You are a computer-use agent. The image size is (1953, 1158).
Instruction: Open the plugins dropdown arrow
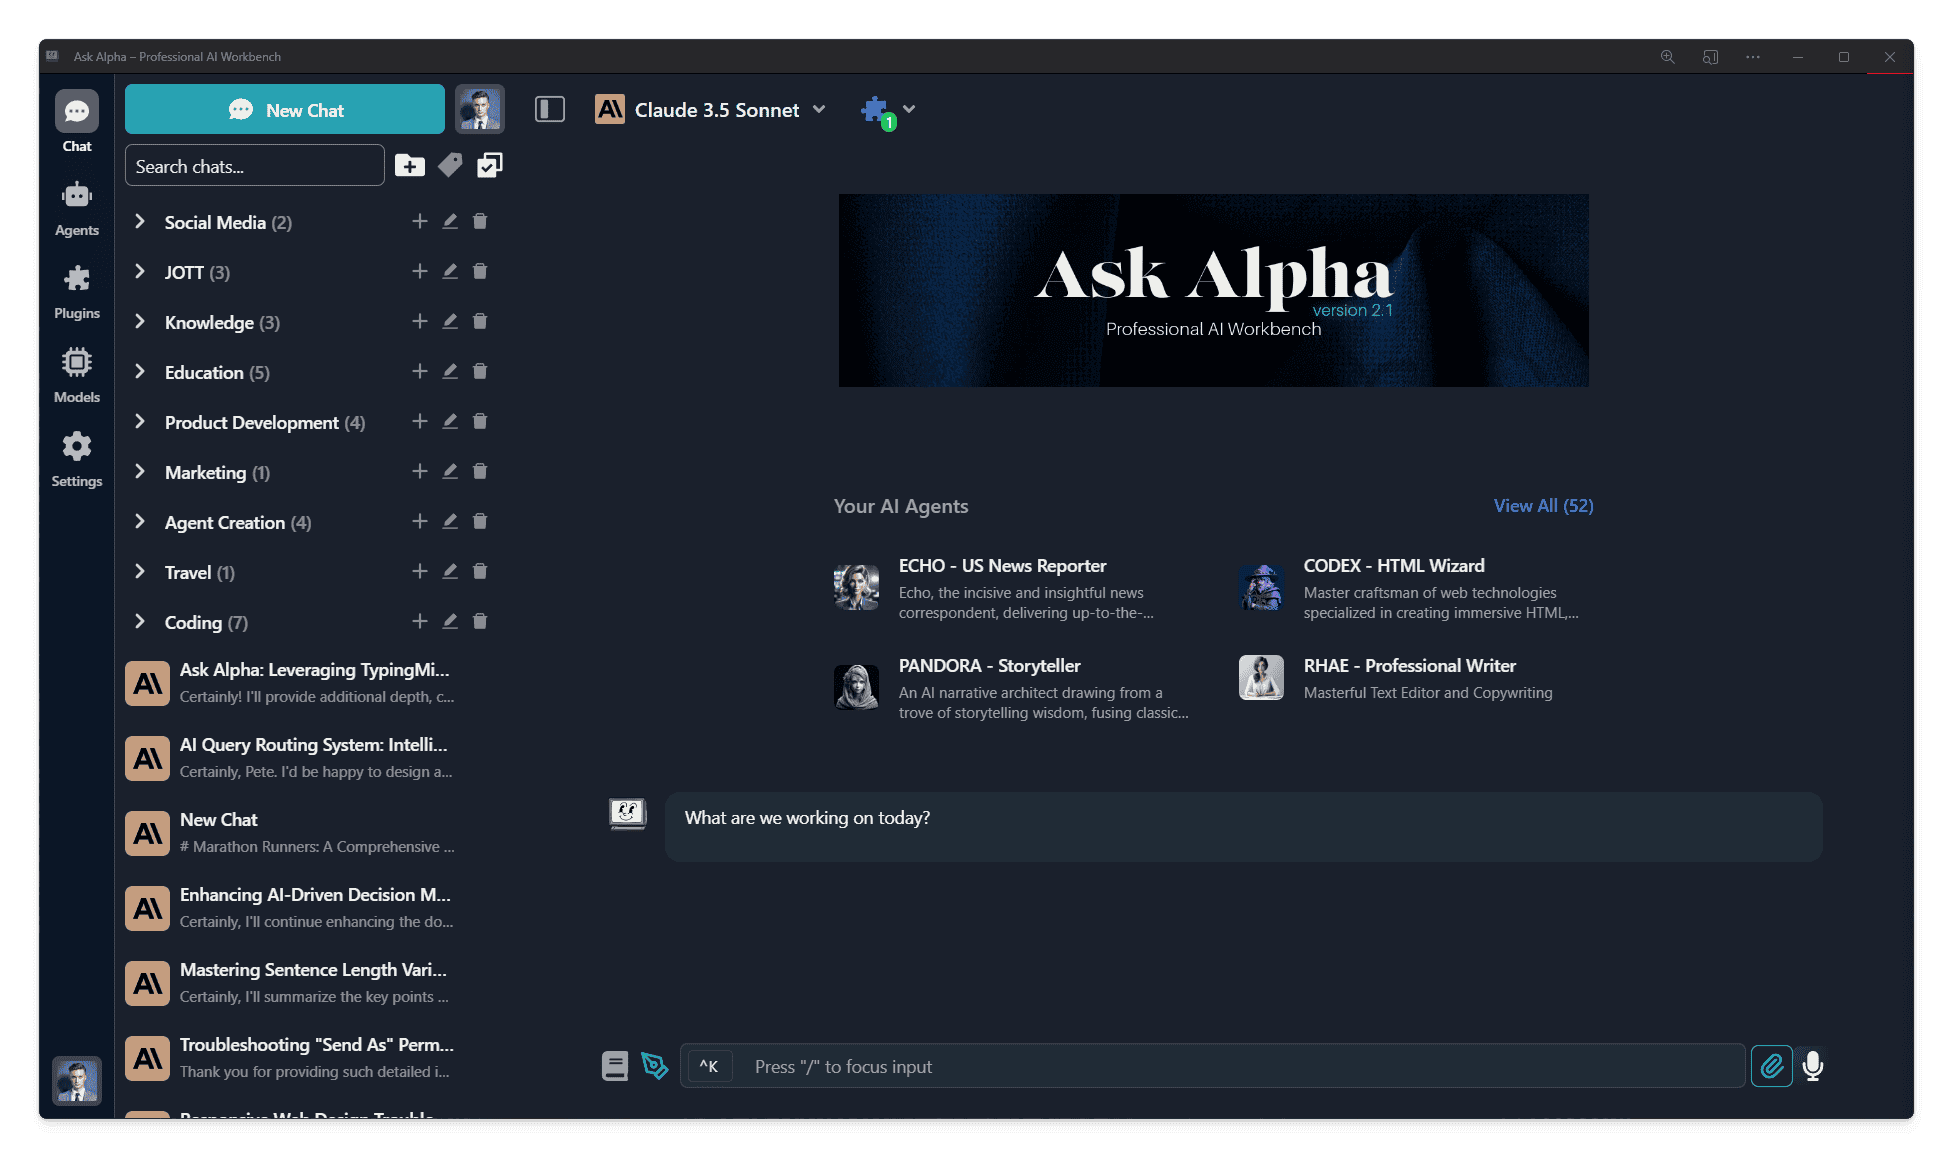[909, 109]
